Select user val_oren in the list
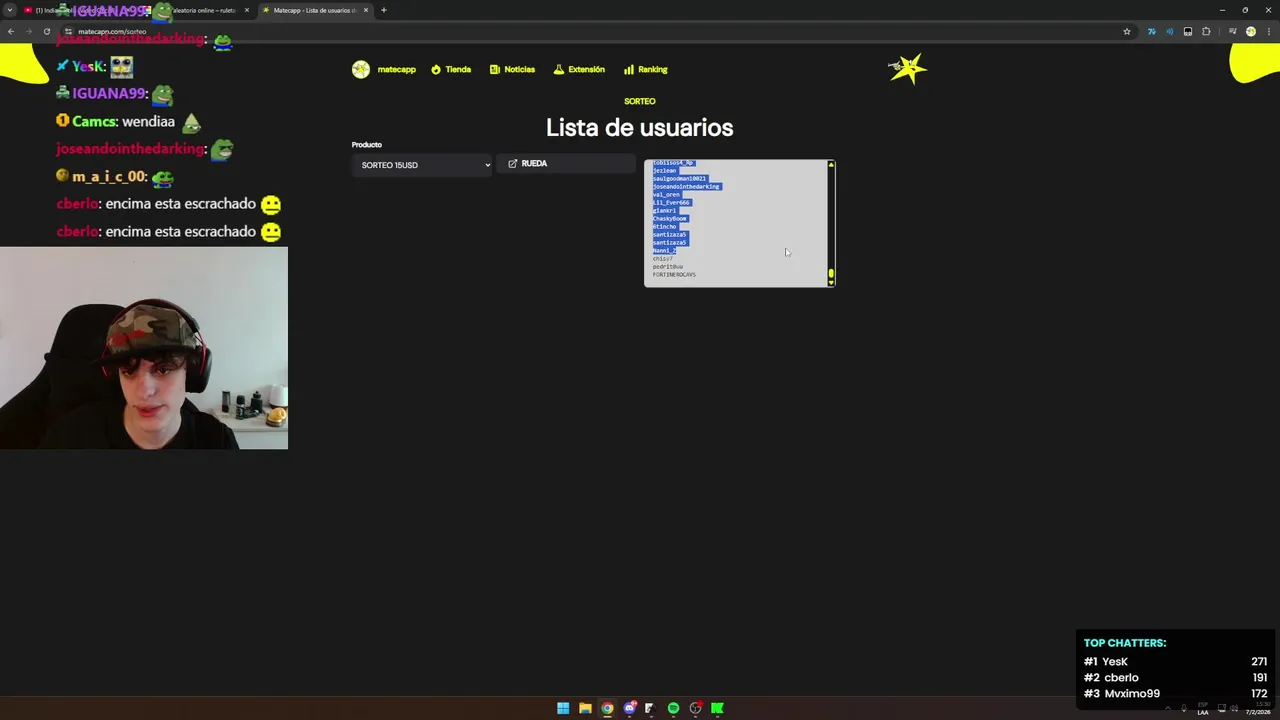 tap(666, 194)
